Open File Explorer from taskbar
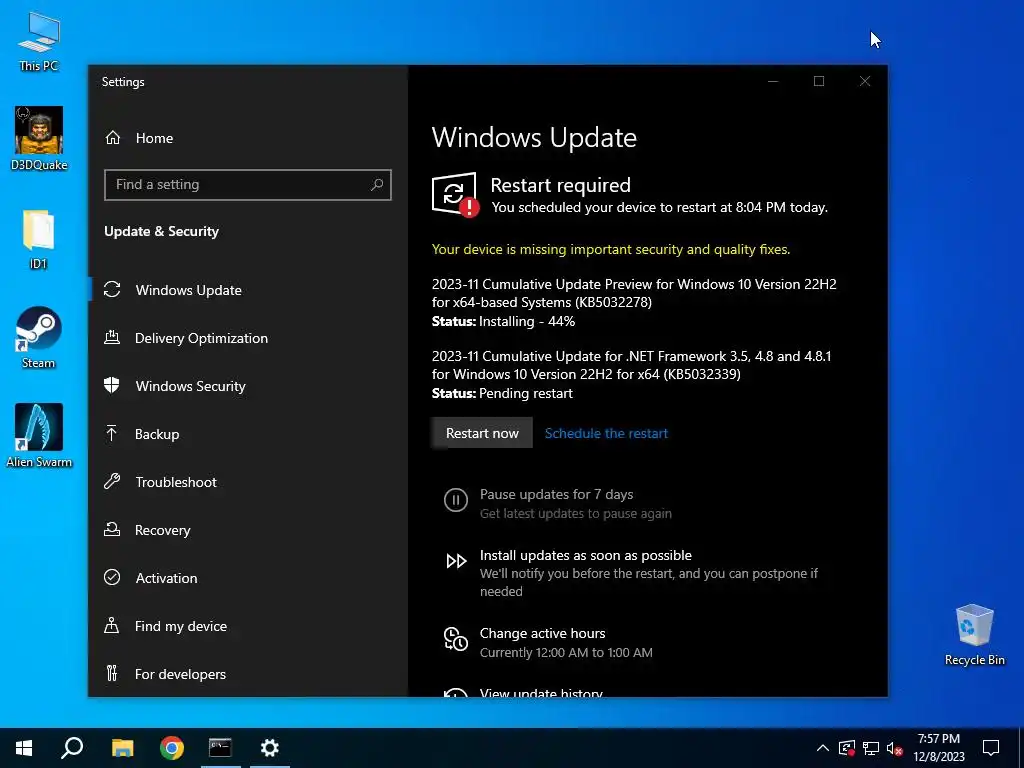The width and height of the screenshot is (1024, 768). (122, 748)
